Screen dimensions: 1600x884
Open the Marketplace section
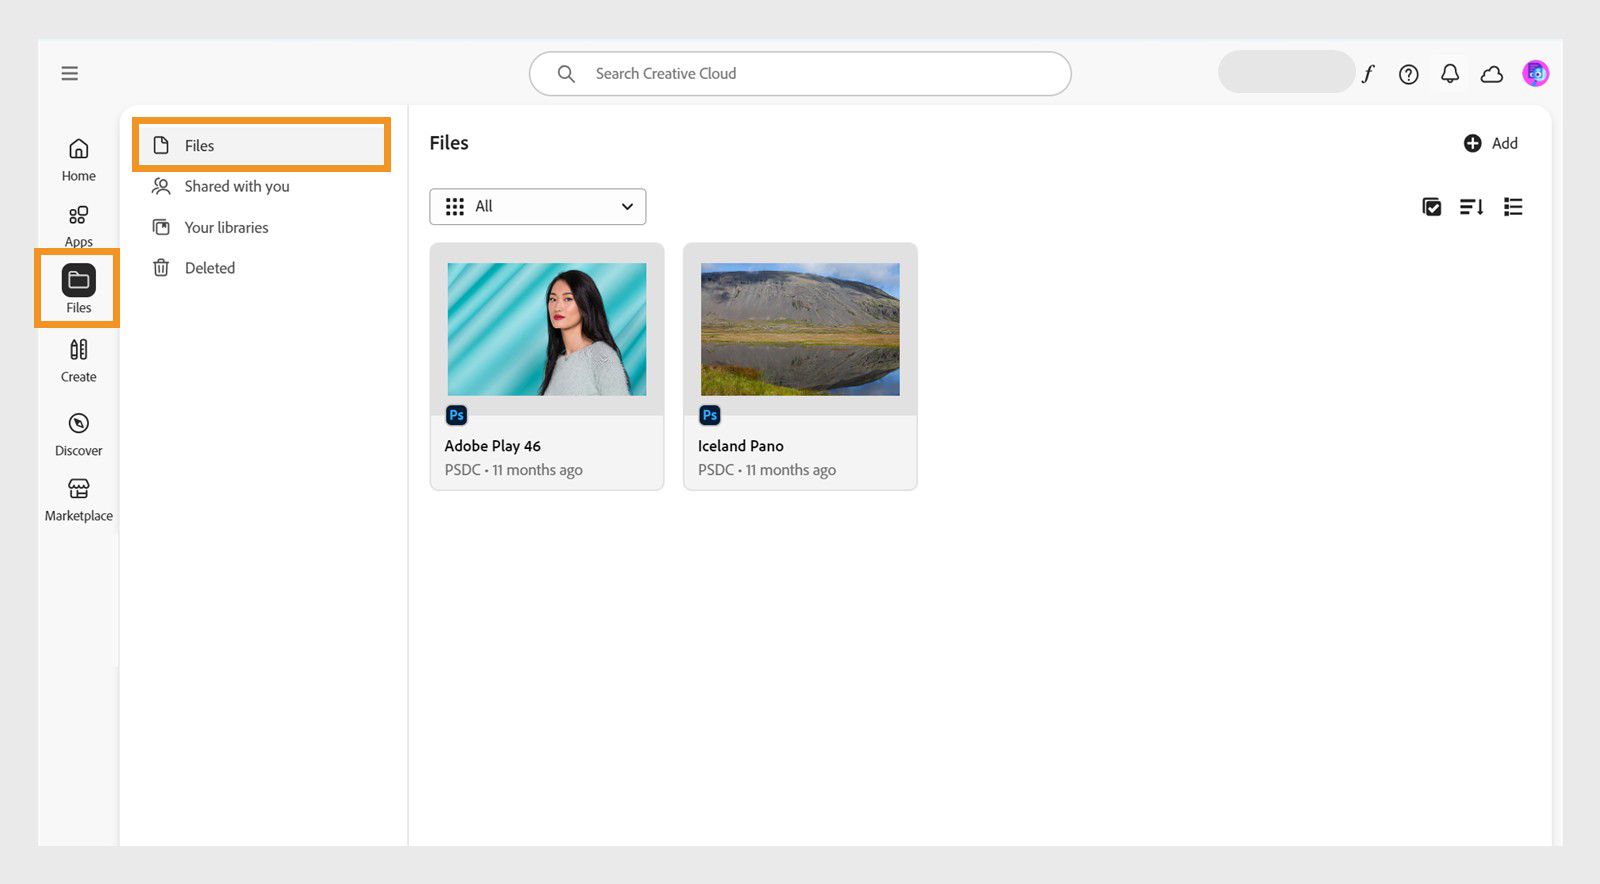(78, 499)
